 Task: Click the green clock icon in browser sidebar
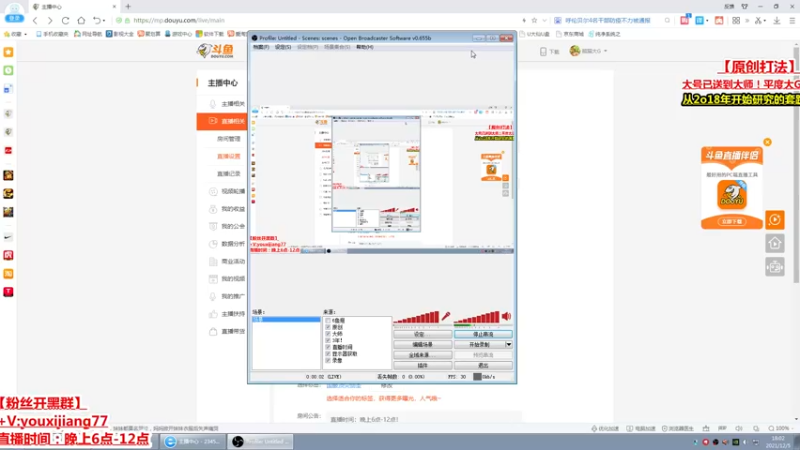click(x=8, y=70)
